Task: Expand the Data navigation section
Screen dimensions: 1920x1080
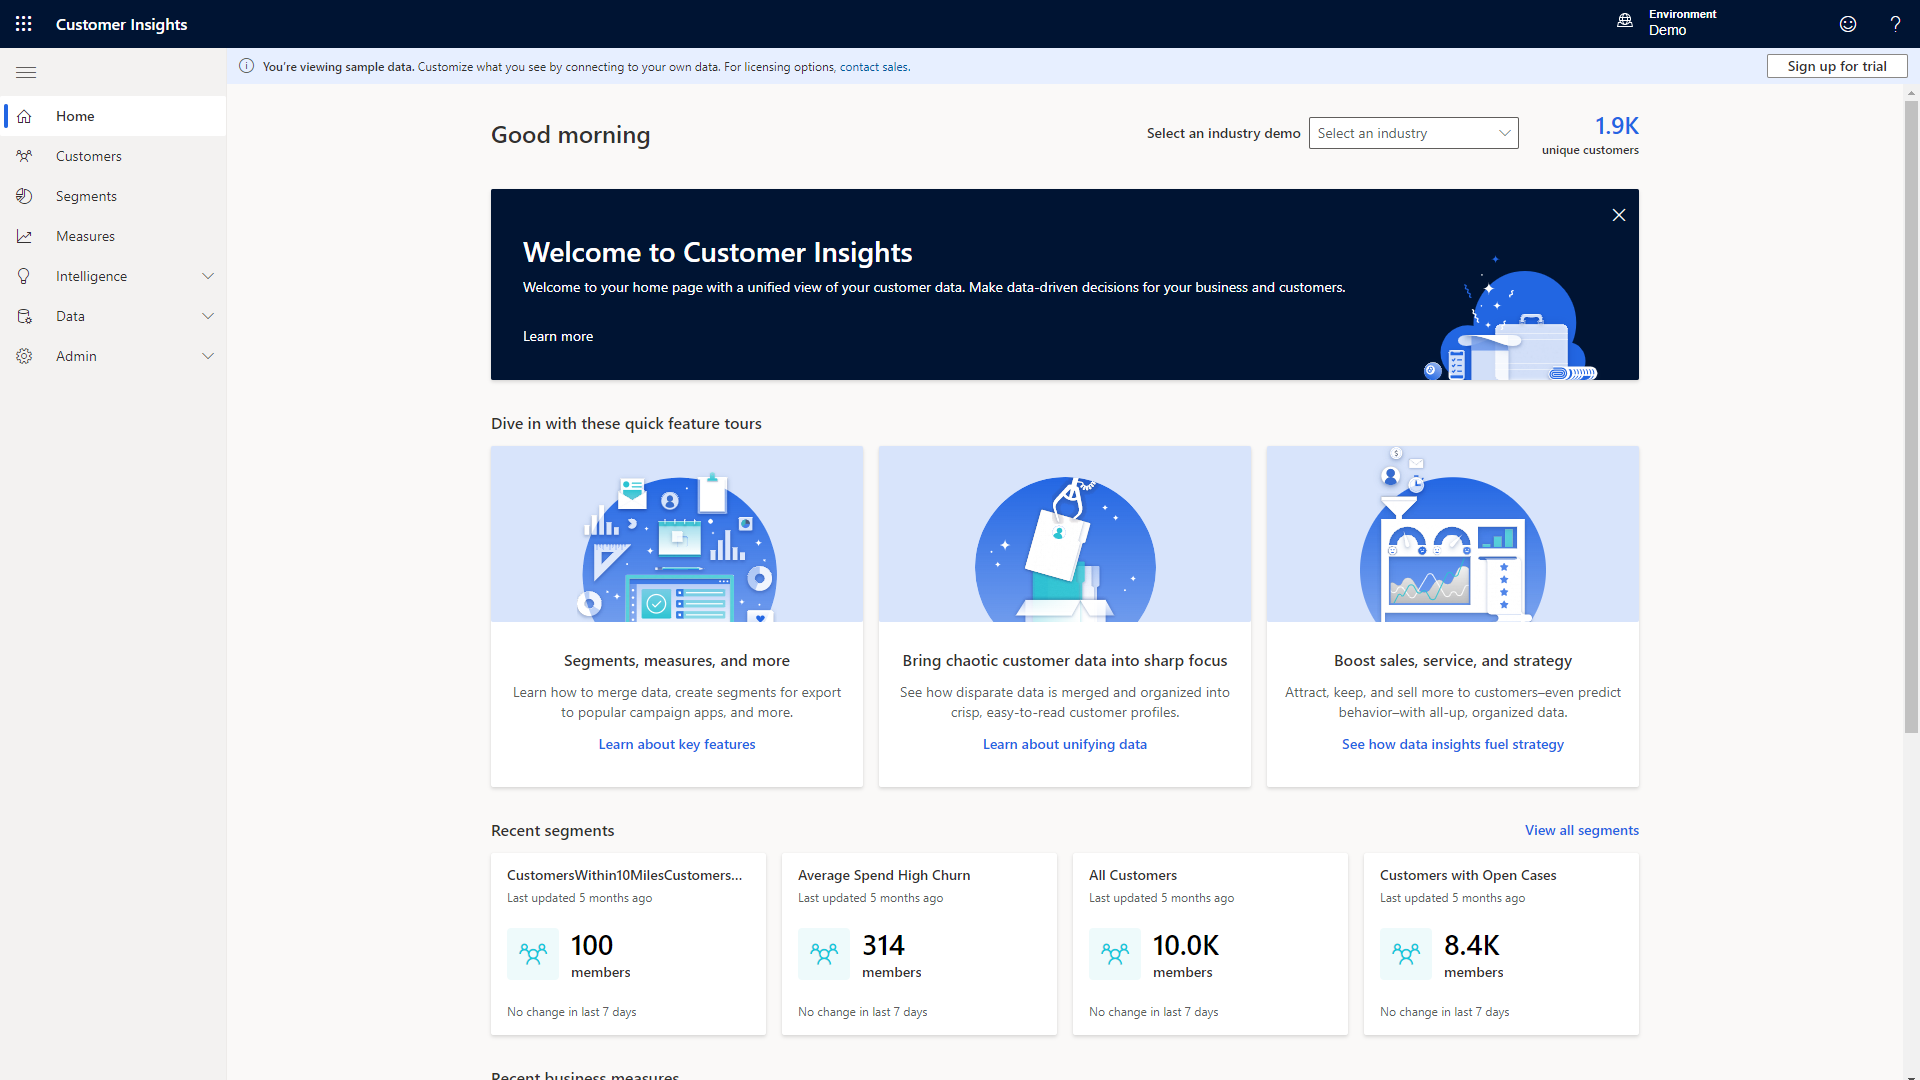Action: tap(208, 316)
